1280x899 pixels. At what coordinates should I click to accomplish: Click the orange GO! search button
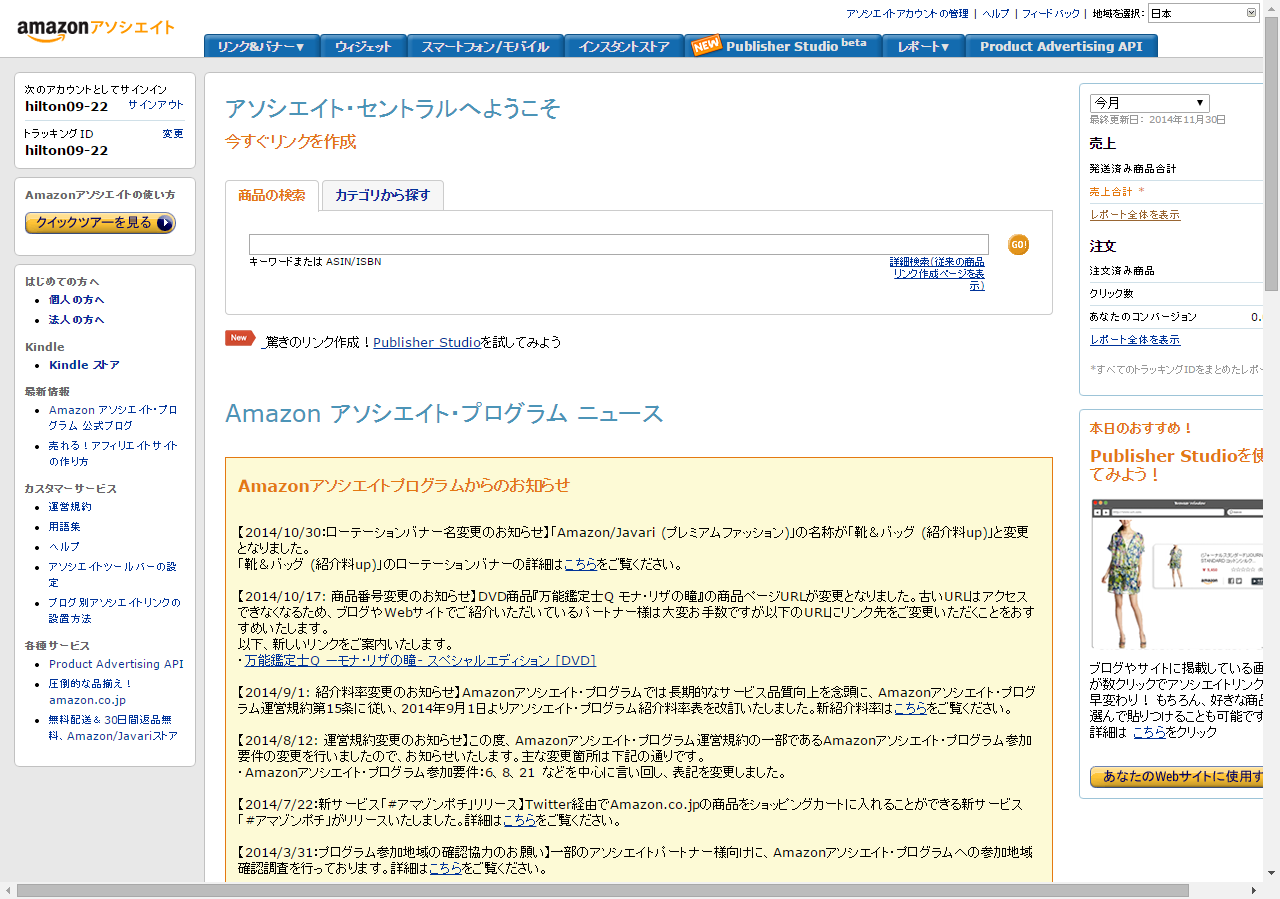[1018, 244]
